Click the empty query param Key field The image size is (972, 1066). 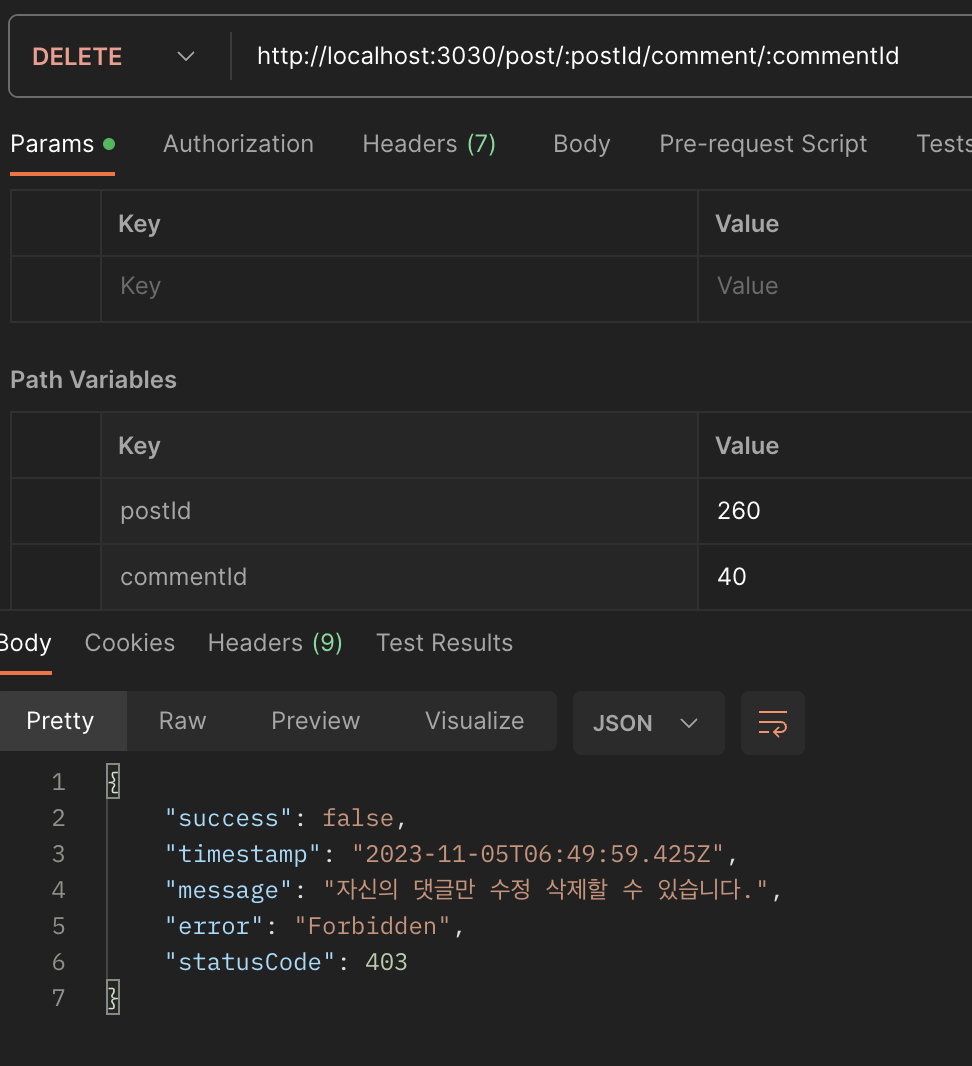point(400,288)
